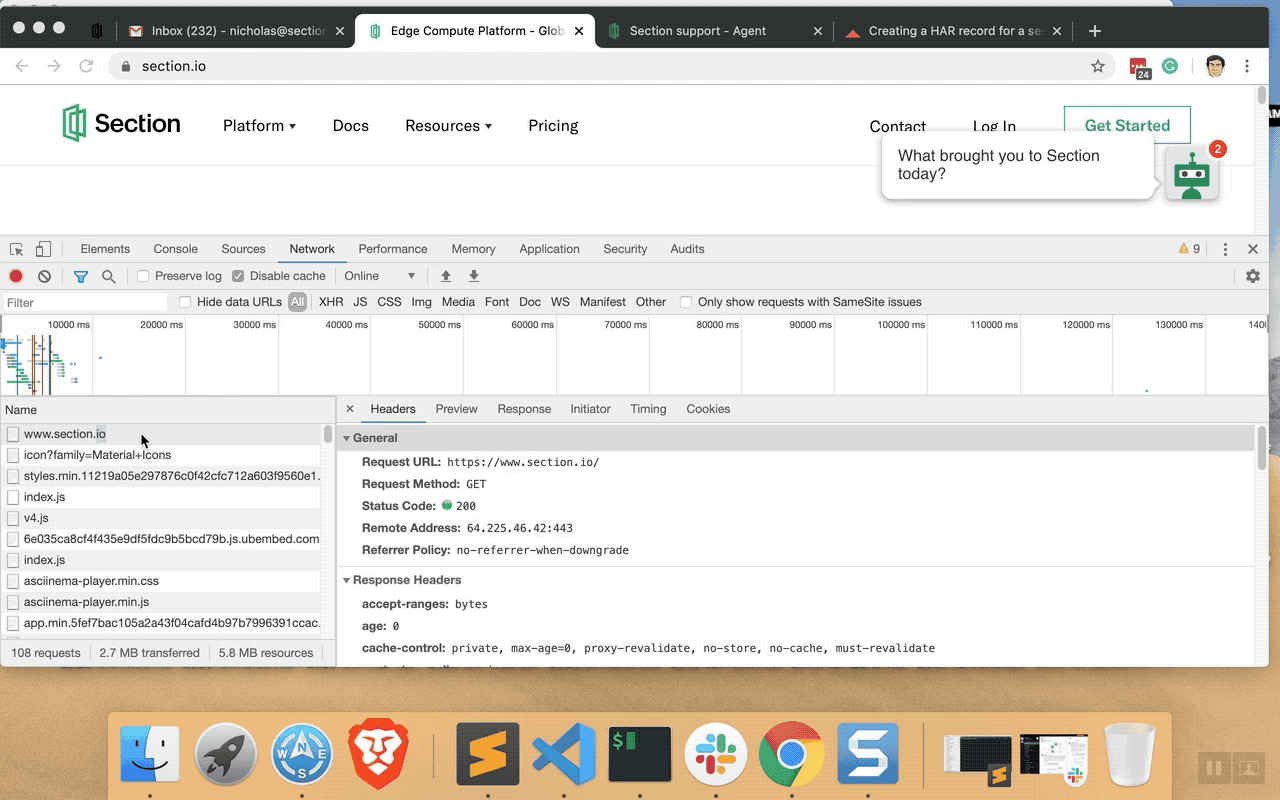Select the icon?family=Material+Icons request row
The width and height of the screenshot is (1280, 800).
pyautogui.click(x=162, y=455)
